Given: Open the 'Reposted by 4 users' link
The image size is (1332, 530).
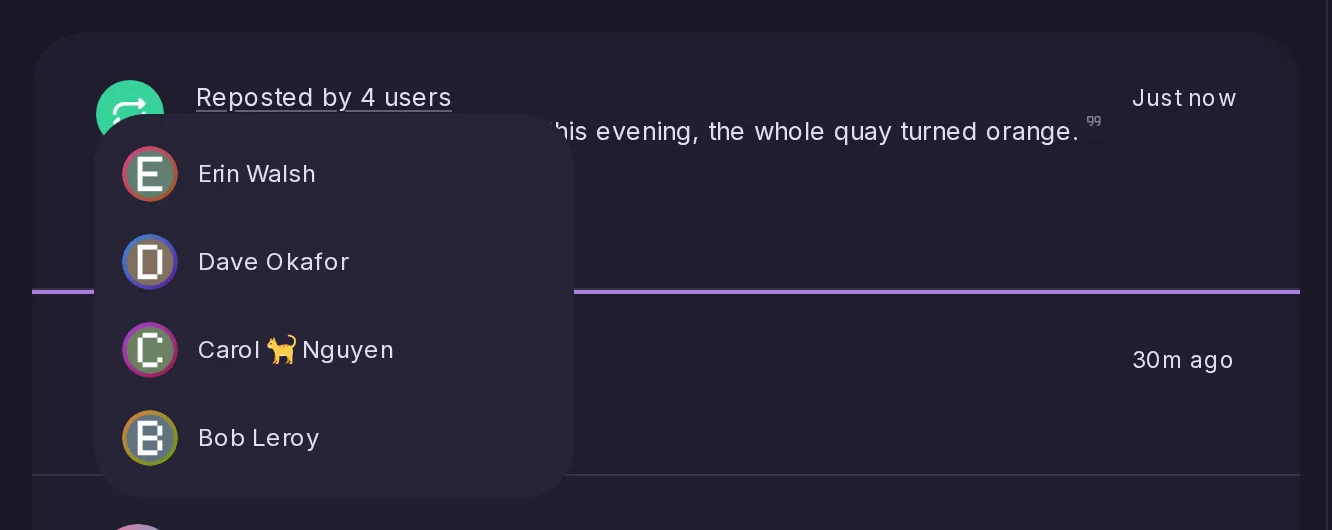Looking at the screenshot, I should click(323, 97).
